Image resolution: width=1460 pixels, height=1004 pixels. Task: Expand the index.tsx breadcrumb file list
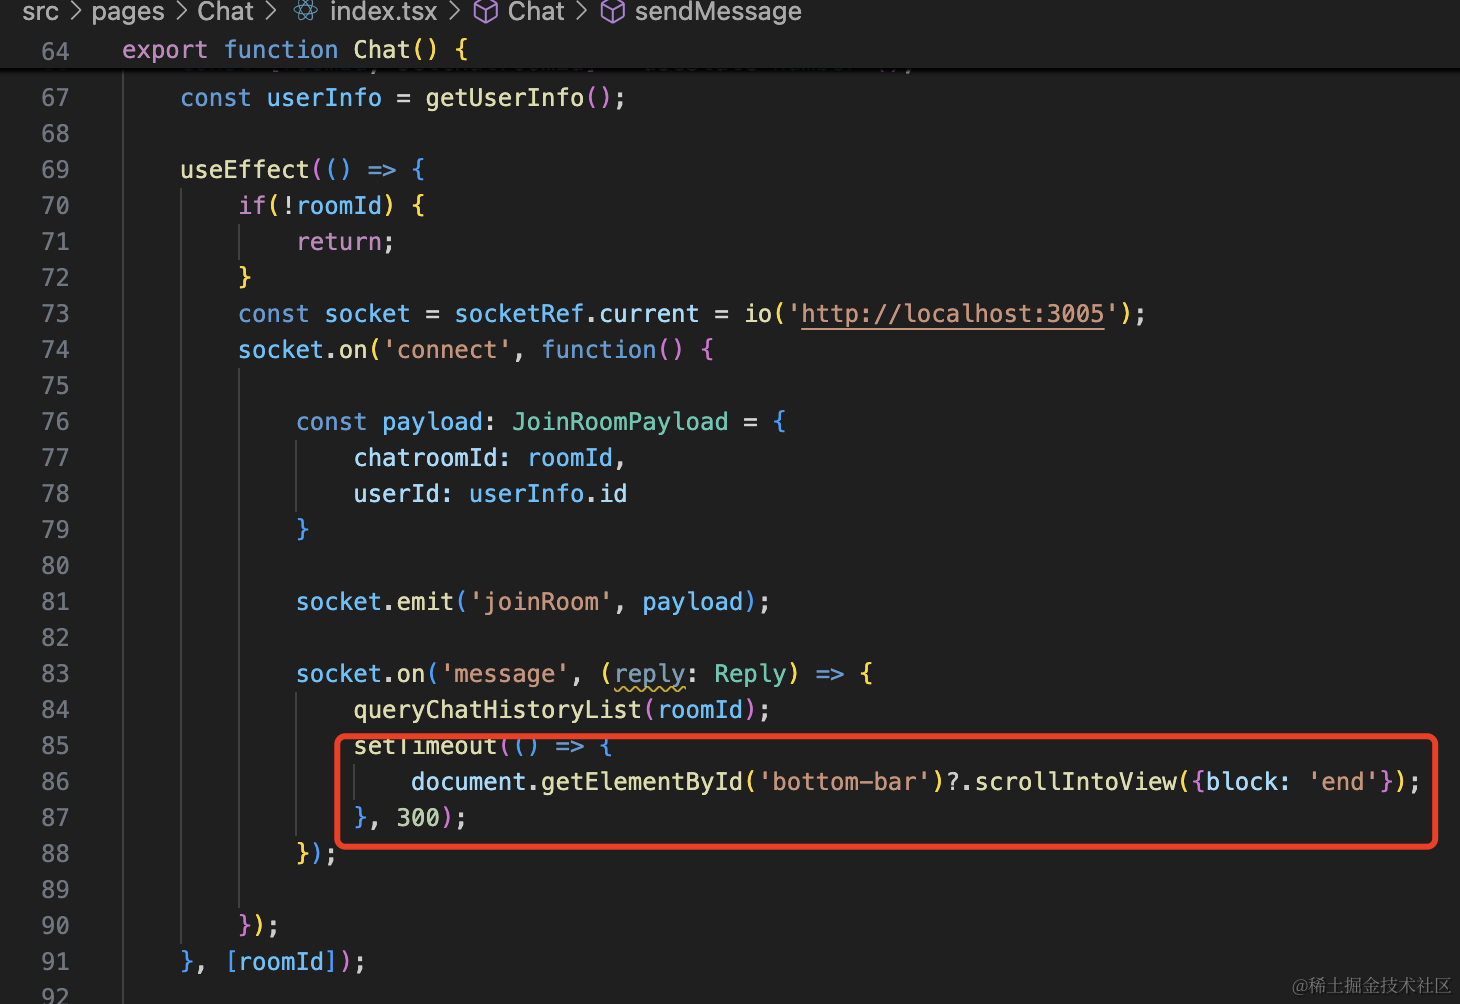point(383,11)
